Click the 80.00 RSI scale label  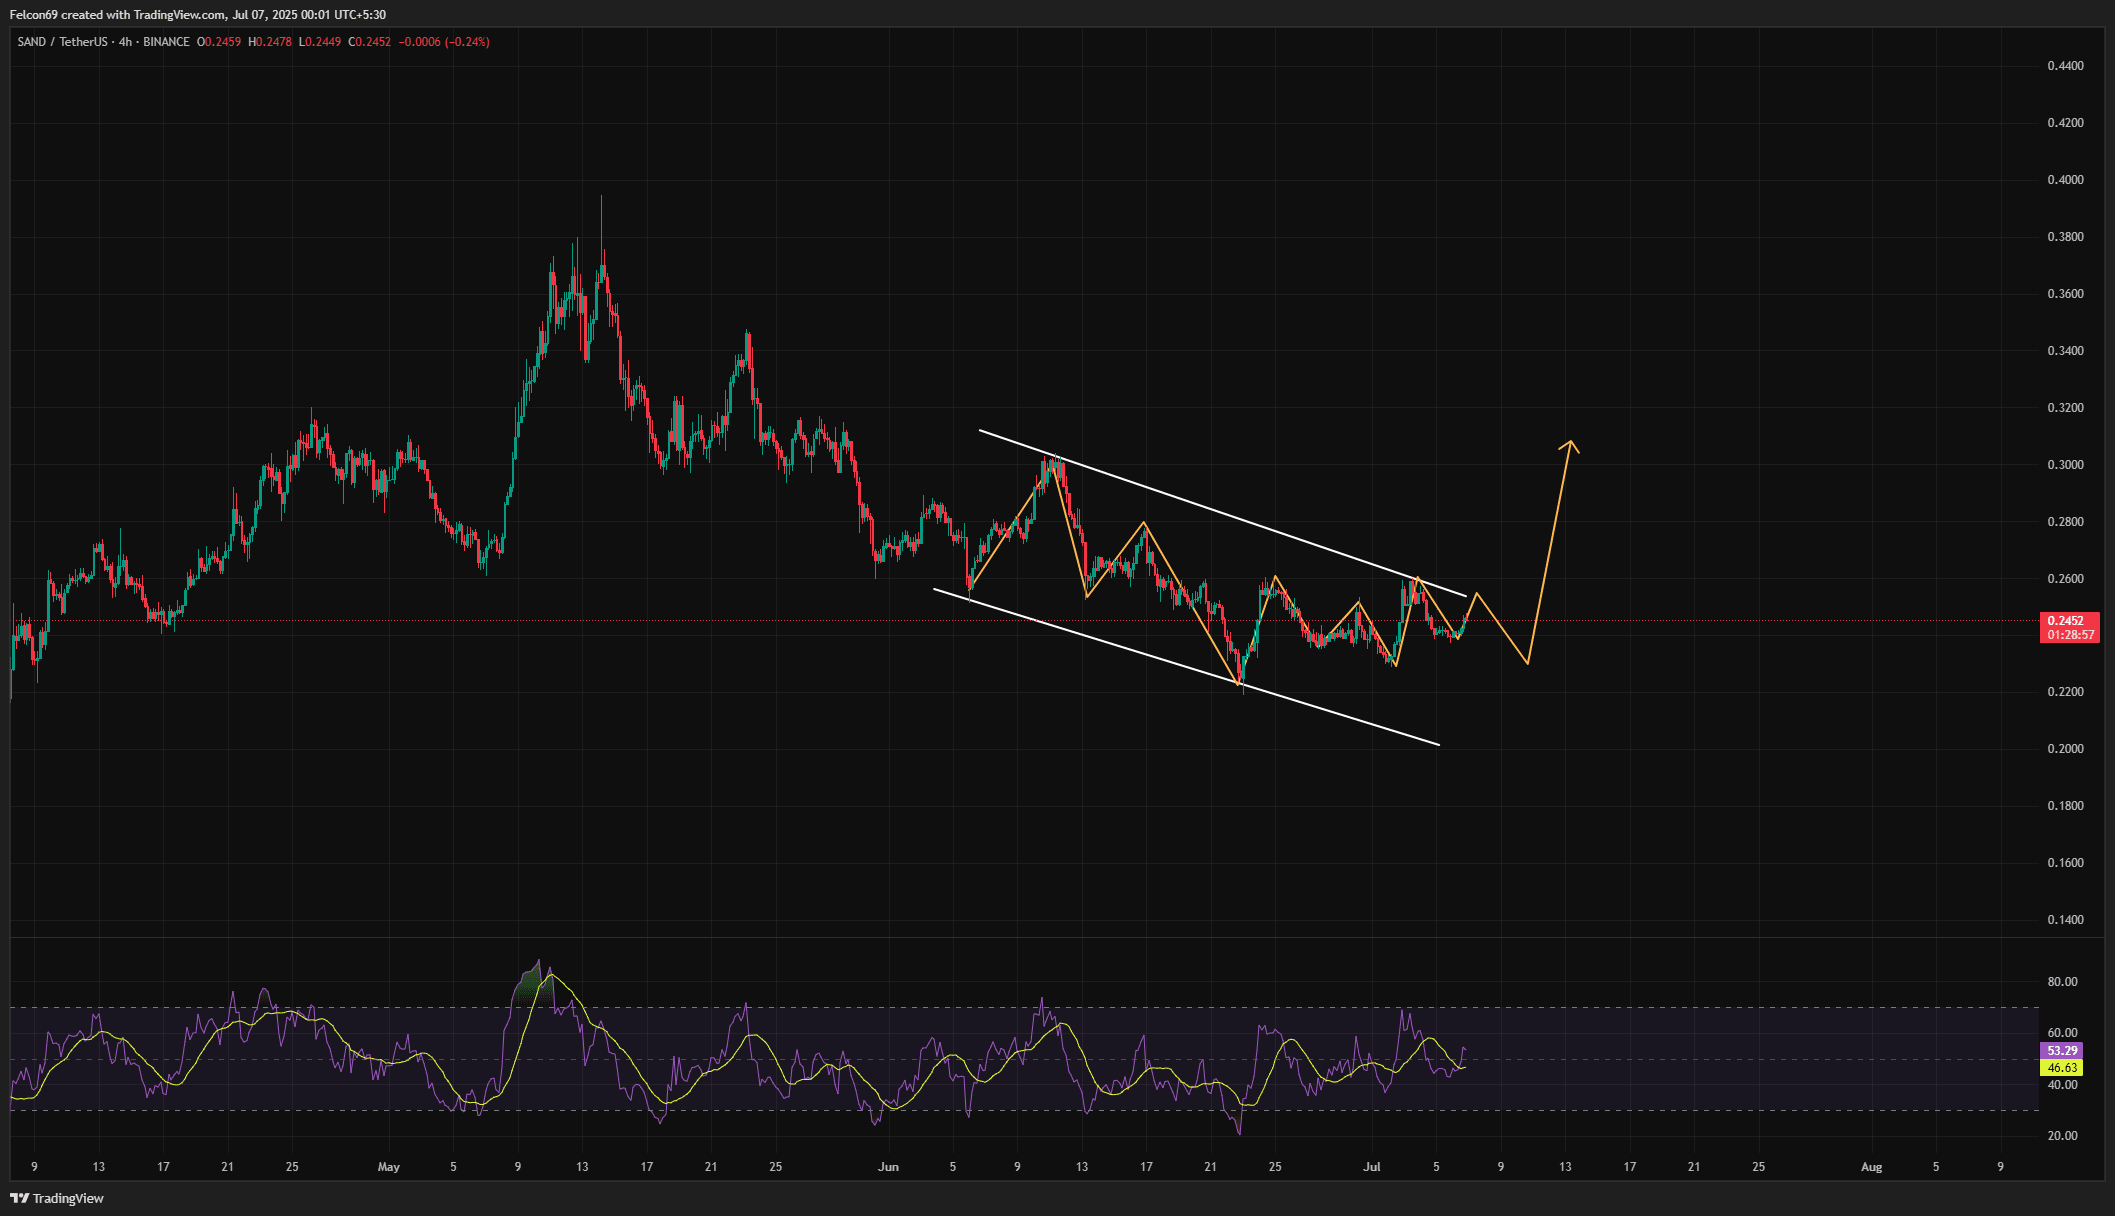(2062, 982)
